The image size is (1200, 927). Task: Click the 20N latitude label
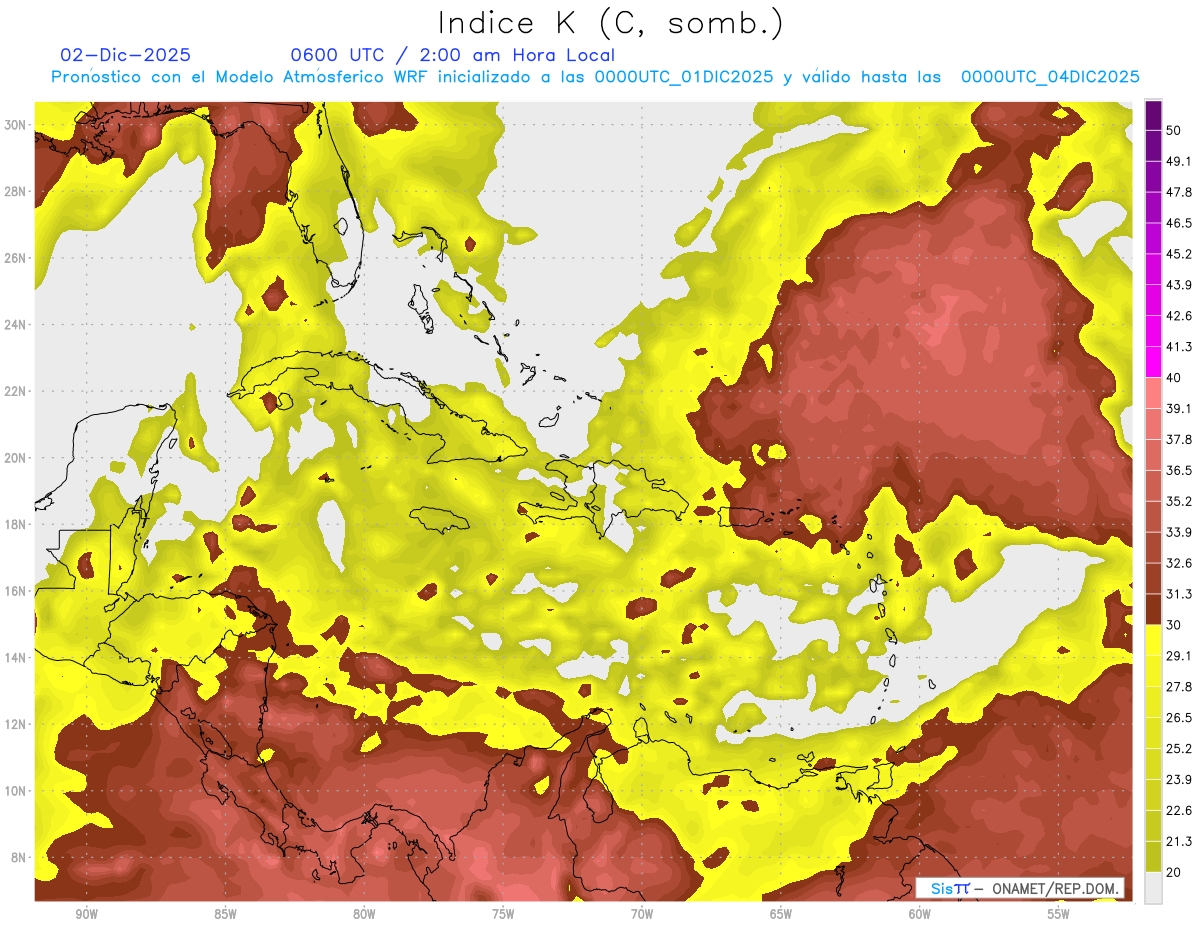pyautogui.click(x=16, y=458)
